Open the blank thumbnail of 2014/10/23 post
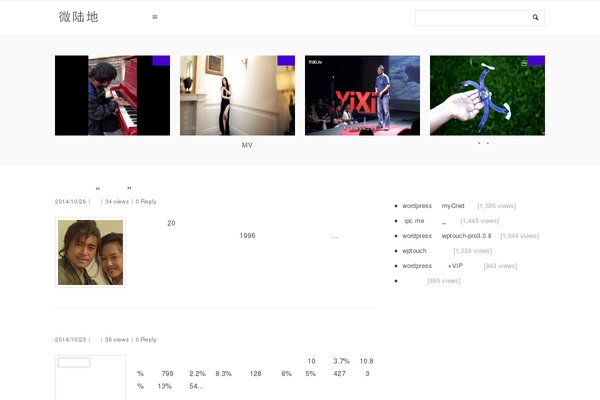 pos(90,377)
